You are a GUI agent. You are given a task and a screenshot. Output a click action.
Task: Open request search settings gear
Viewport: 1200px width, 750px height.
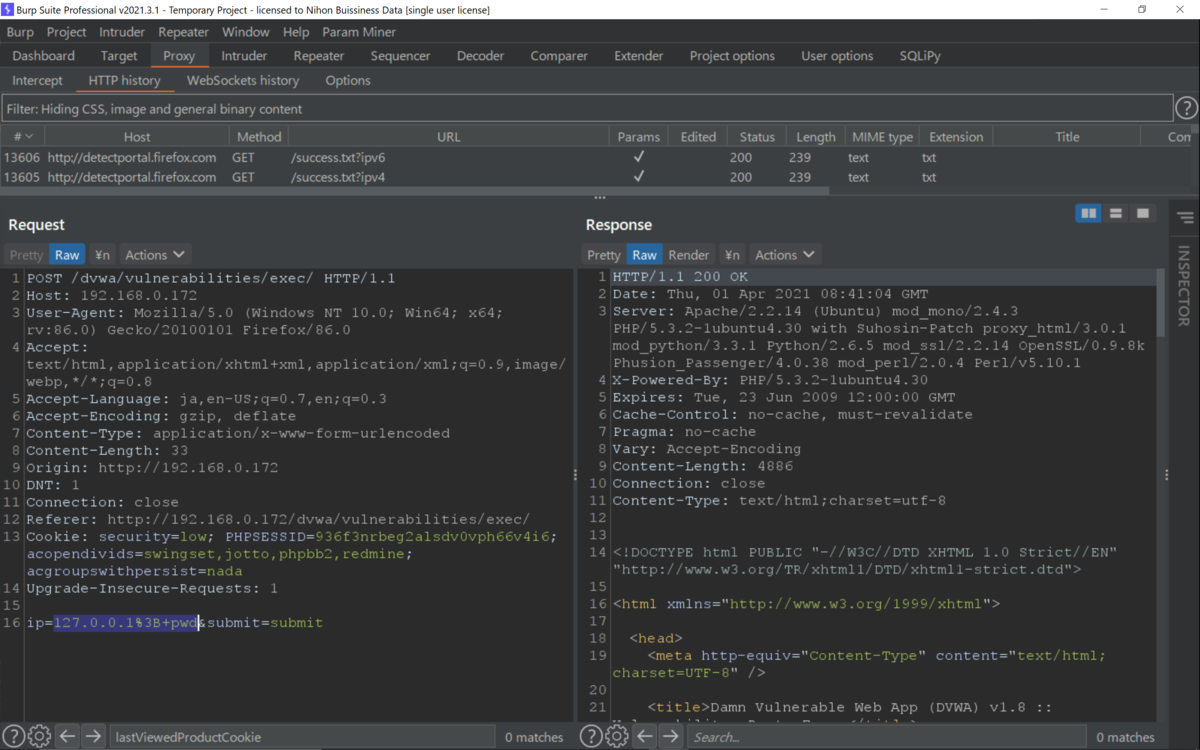39,737
